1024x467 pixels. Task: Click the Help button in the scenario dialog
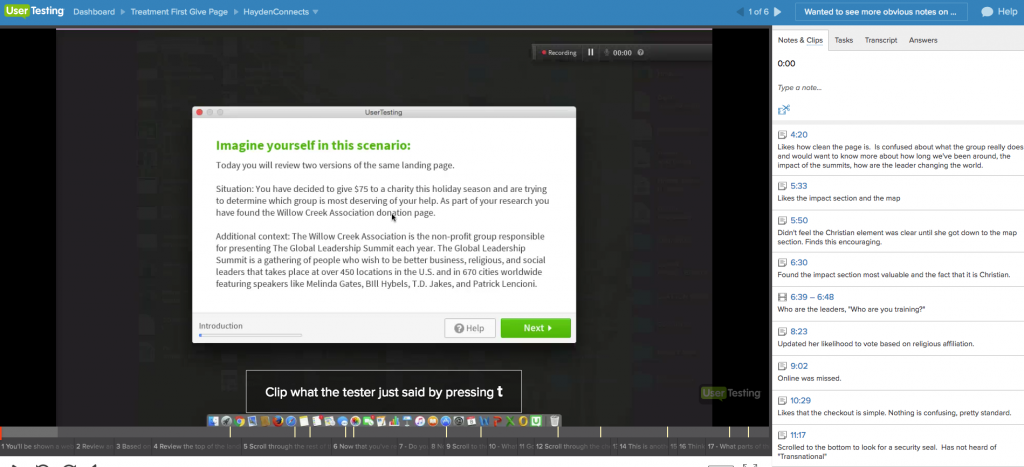click(x=469, y=328)
